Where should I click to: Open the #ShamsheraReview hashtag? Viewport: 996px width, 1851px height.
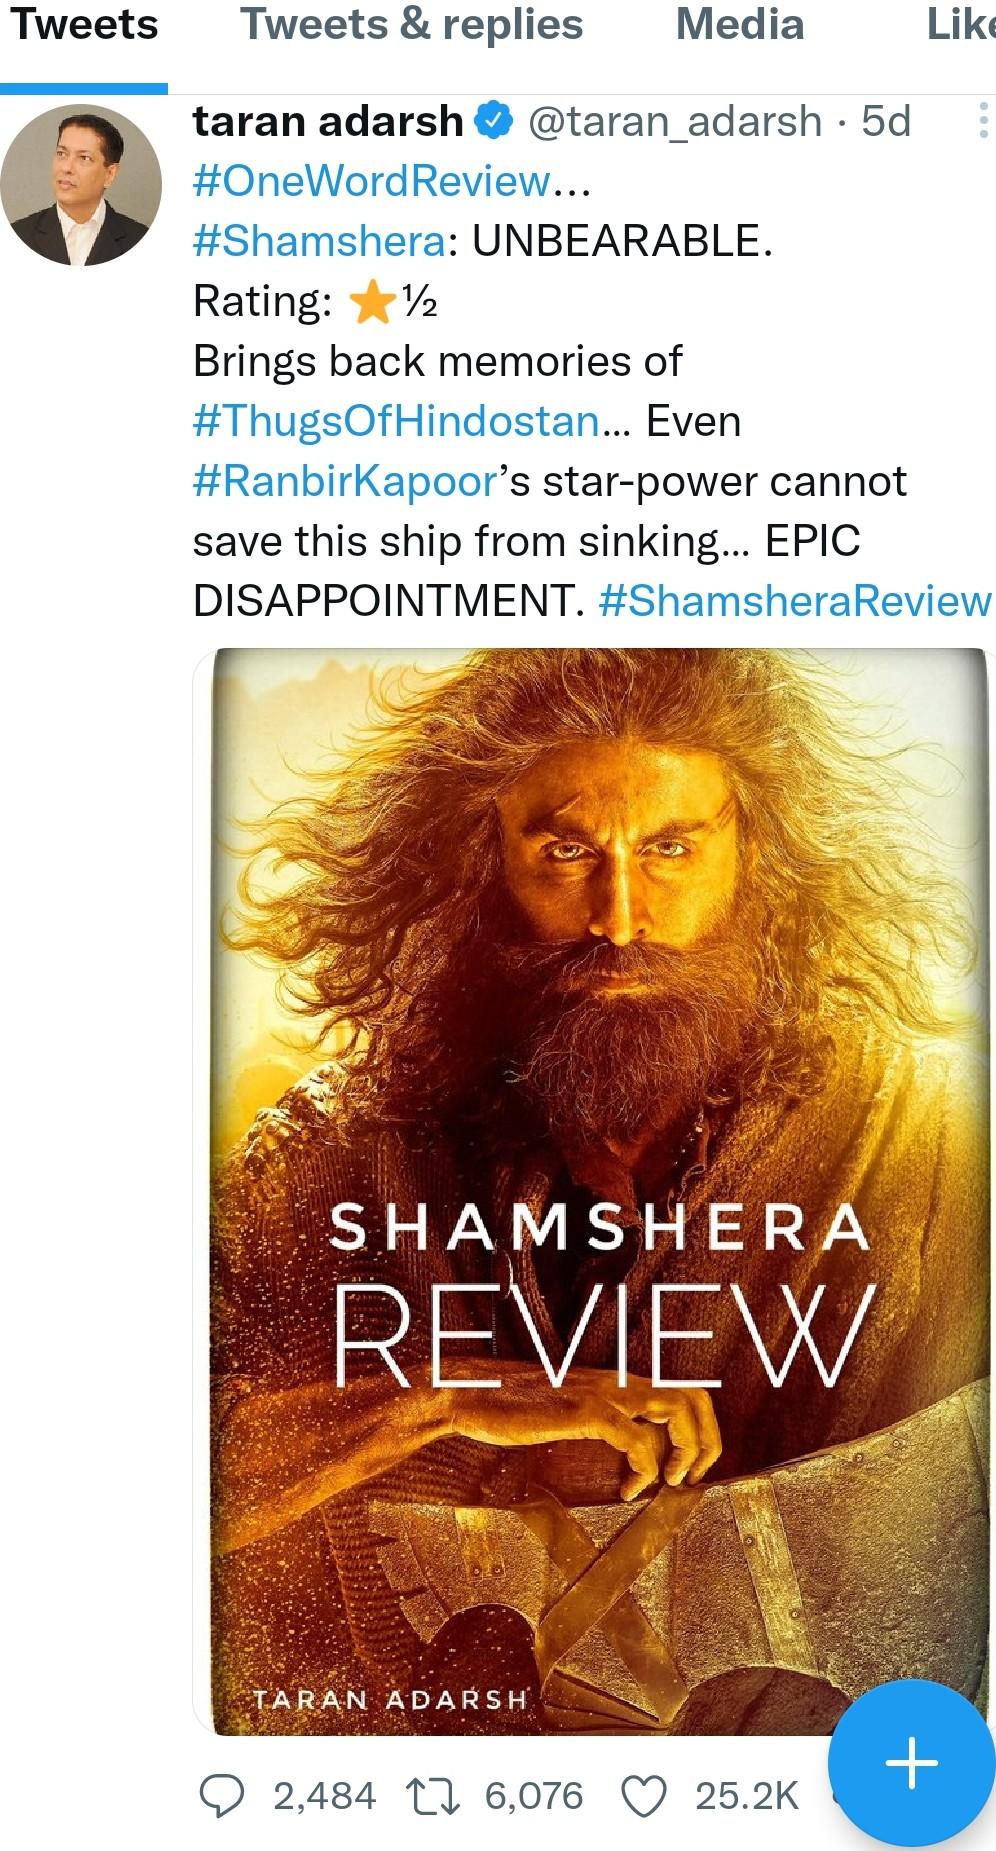coord(795,601)
